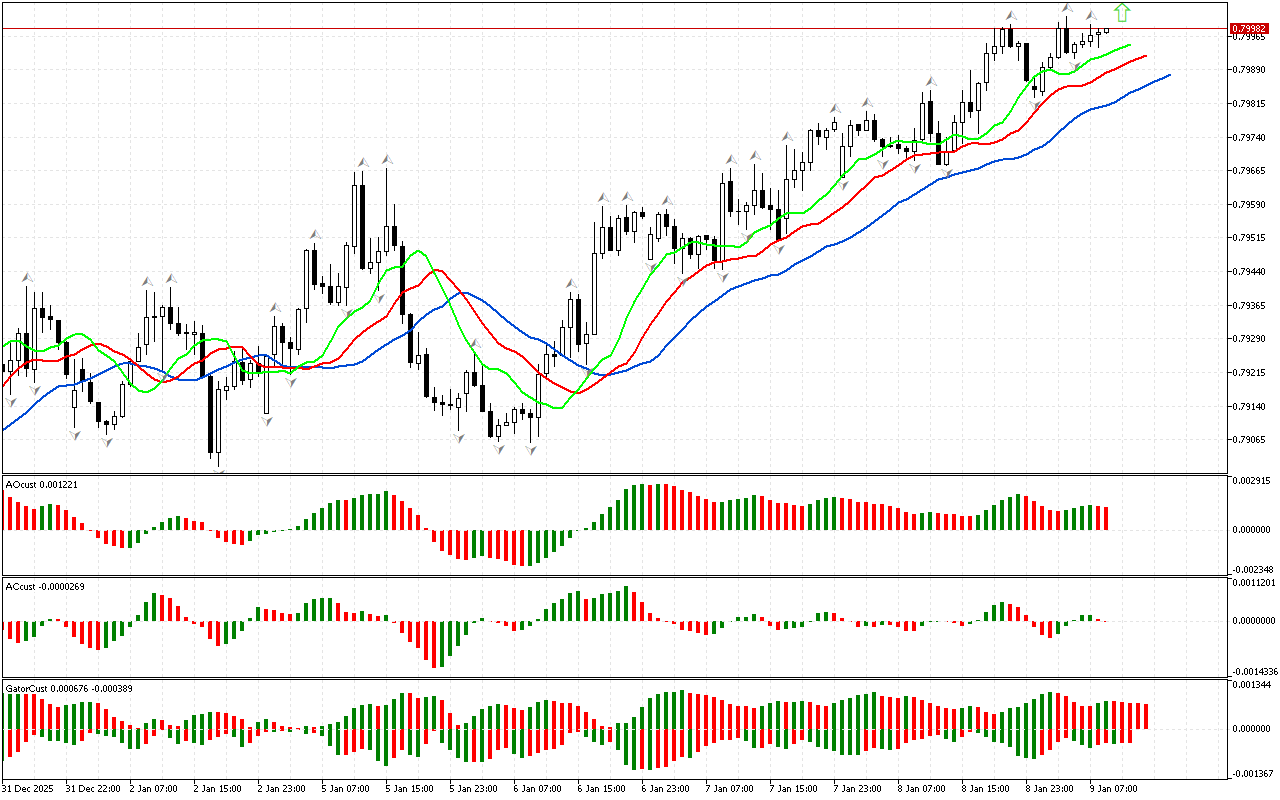Click the last red bar in AOcust histogram
Image resolution: width=1280 pixels, height=800 pixels.
1107,518
